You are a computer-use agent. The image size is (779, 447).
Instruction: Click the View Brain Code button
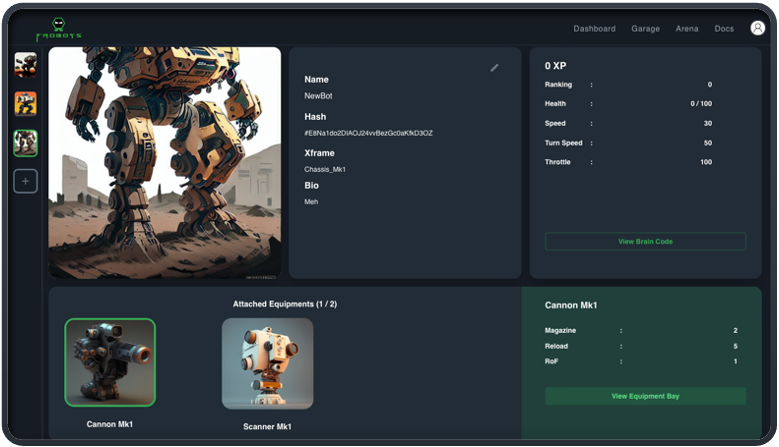click(645, 241)
